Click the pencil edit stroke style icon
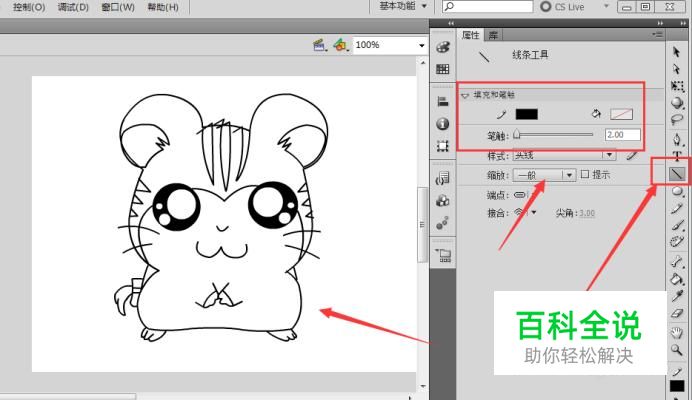This screenshot has height=400, width=692. point(631,155)
